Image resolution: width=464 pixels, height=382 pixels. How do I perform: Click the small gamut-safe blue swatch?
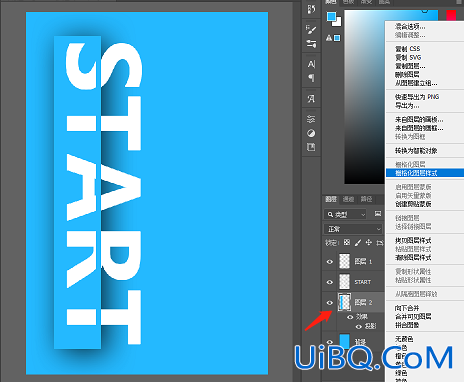coord(337,38)
